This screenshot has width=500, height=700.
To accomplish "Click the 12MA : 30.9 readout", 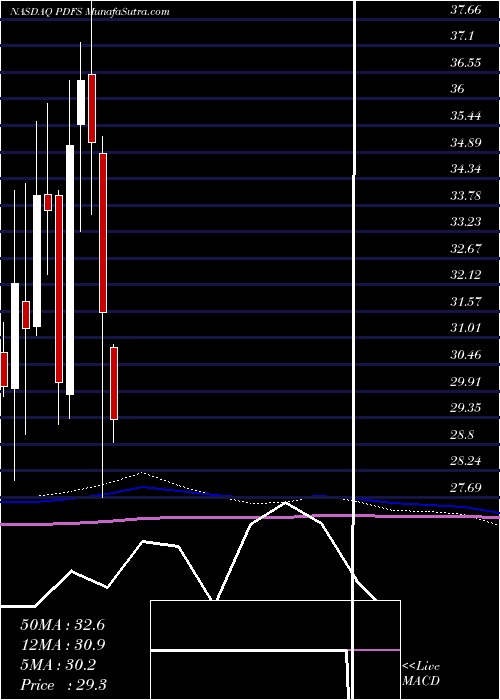I will click(62, 645).
